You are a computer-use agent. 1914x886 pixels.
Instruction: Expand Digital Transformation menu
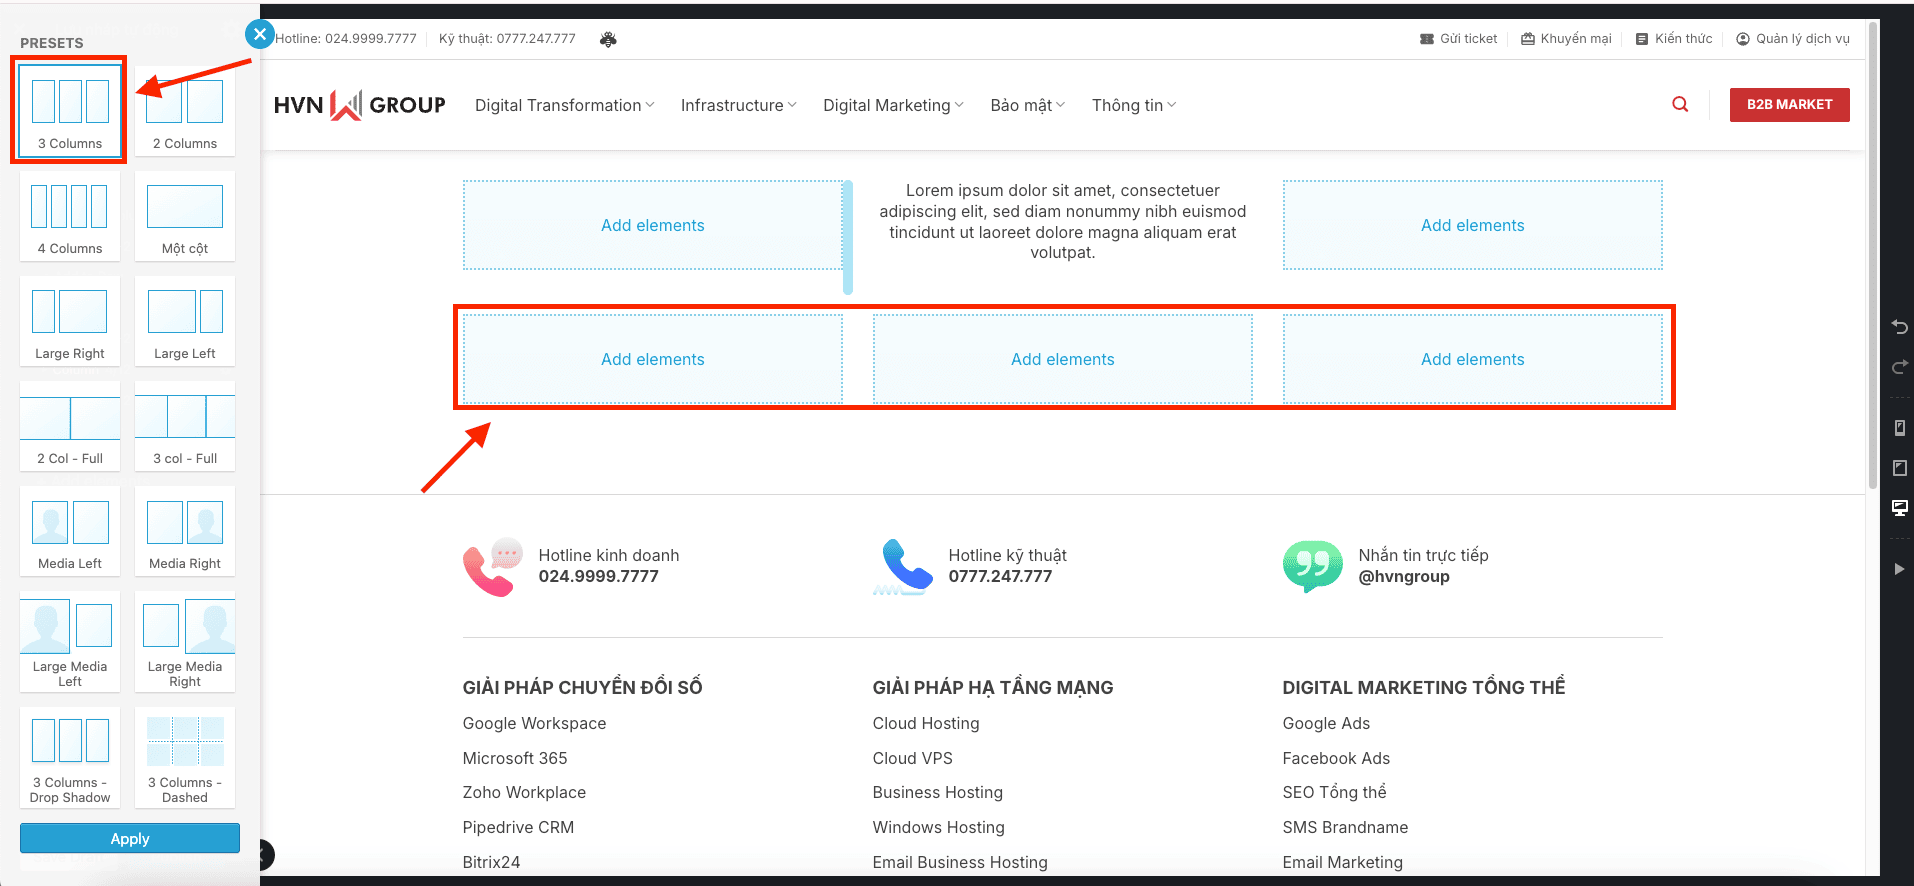click(x=564, y=106)
